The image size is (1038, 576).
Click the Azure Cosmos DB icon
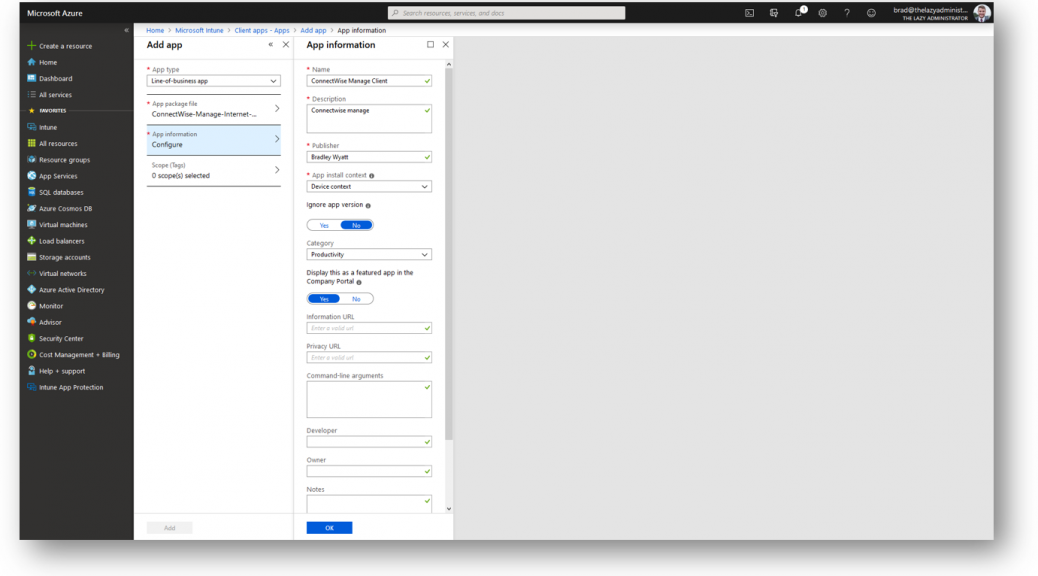(x=31, y=208)
